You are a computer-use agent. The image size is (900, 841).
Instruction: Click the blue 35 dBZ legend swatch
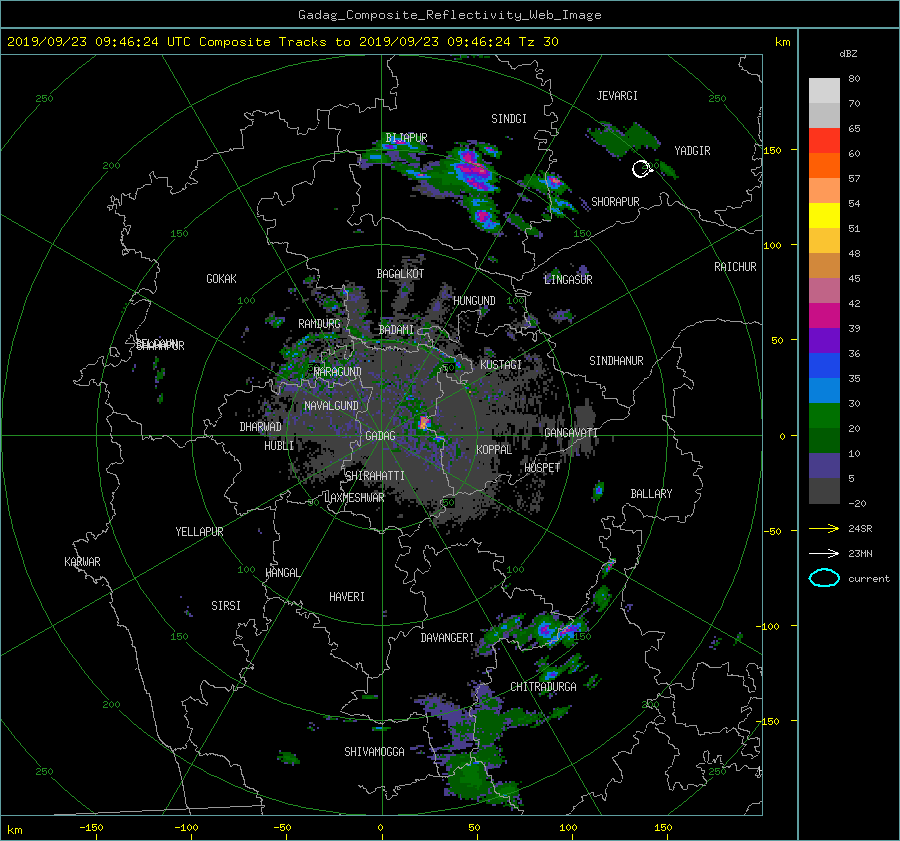824,365
